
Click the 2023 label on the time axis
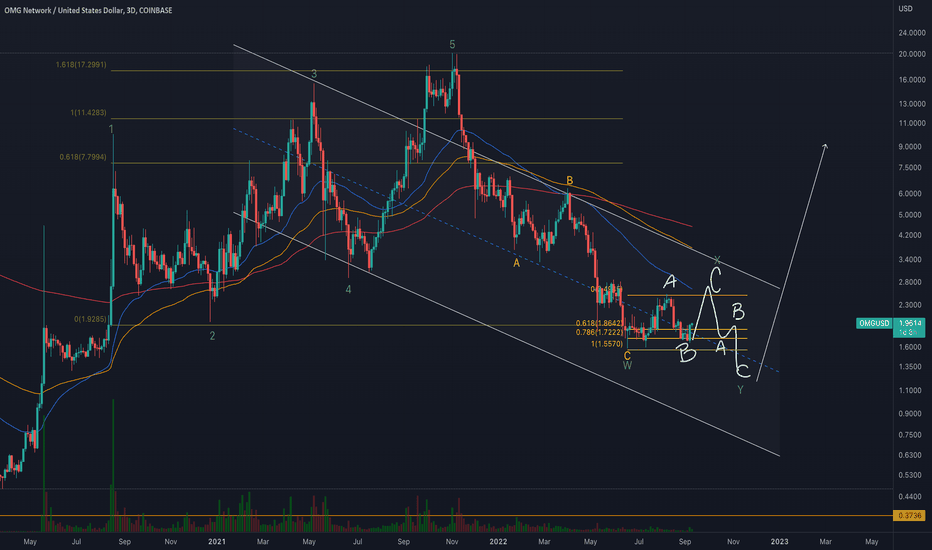pyautogui.click(x=779, y=541)
